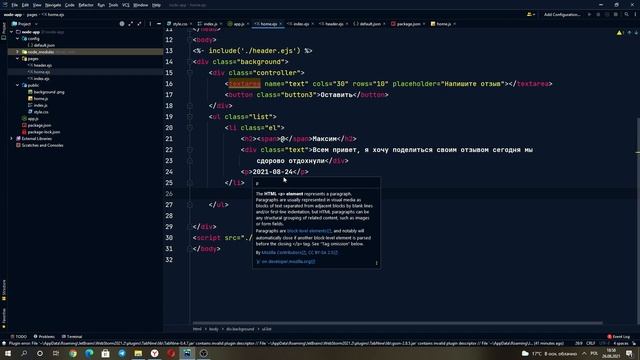Open the TODO tool window
The image size is (640, 360).
pyautogui.click(x=19, y=337)
